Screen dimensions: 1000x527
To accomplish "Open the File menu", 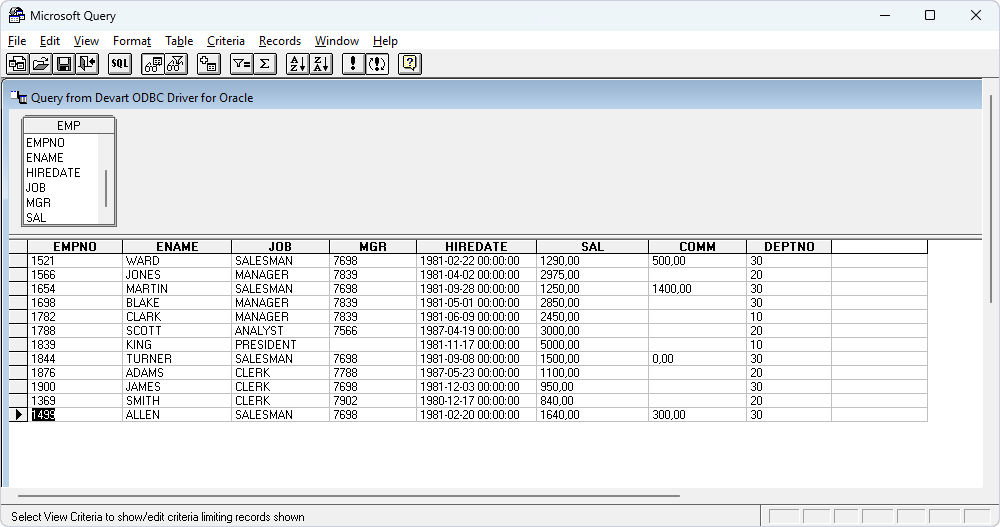I will pyautogui.click(x=17, y=41).
